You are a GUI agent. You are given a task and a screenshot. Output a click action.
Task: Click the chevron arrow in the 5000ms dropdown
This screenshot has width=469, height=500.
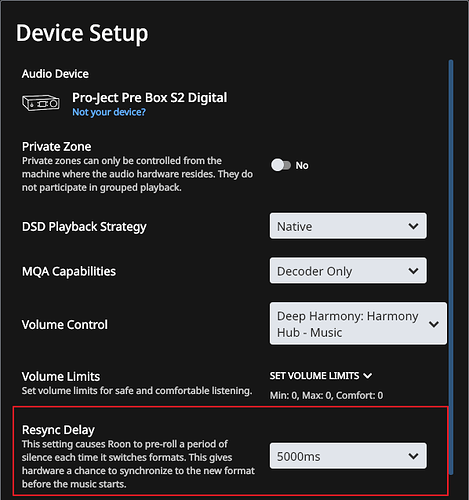pos(413,456)
